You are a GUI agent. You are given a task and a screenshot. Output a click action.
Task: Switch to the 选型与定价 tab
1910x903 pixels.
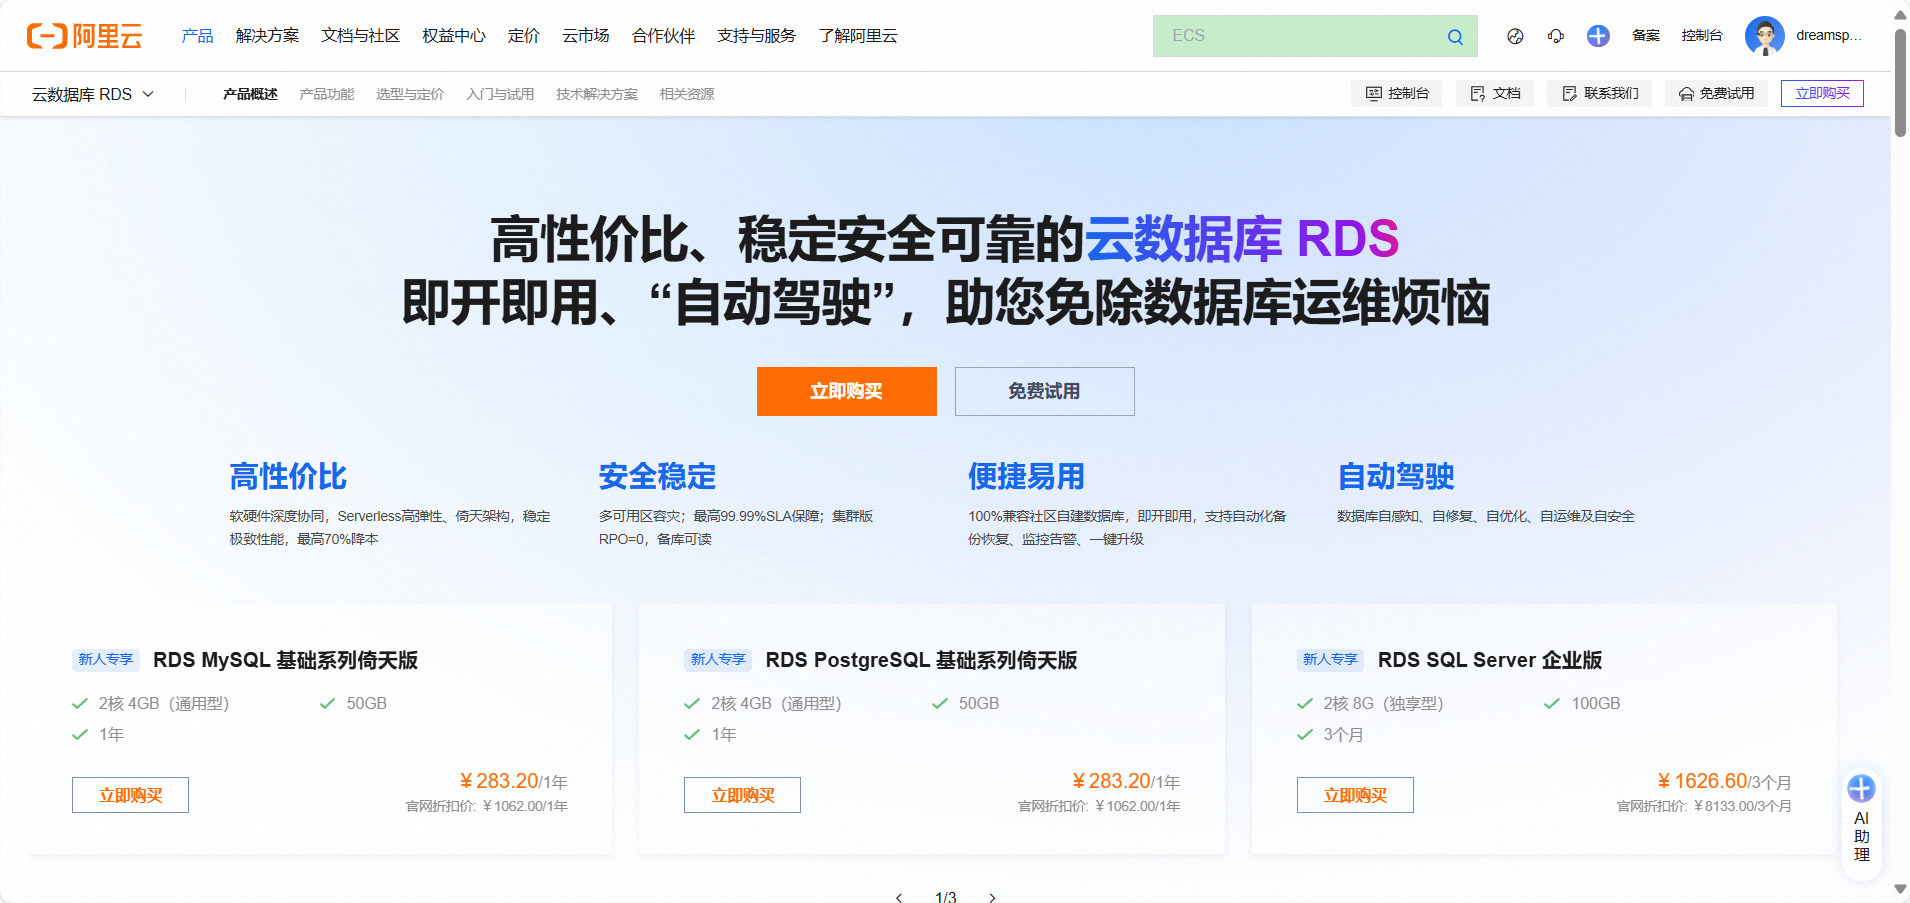coord(409,93)
